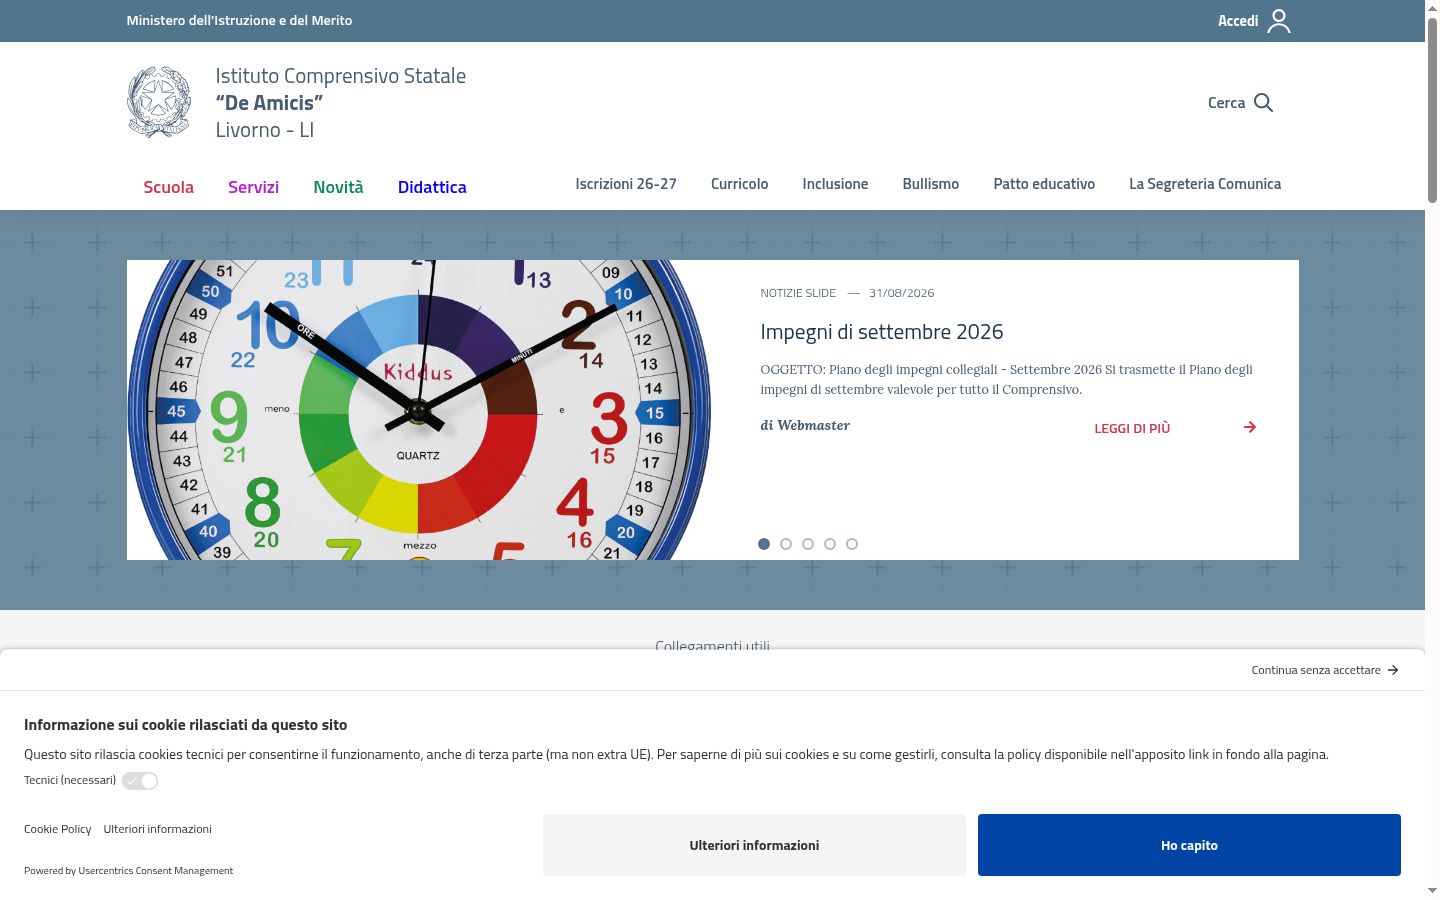Click Leggi di più

pyautogui.click(x=1132, y=428)
